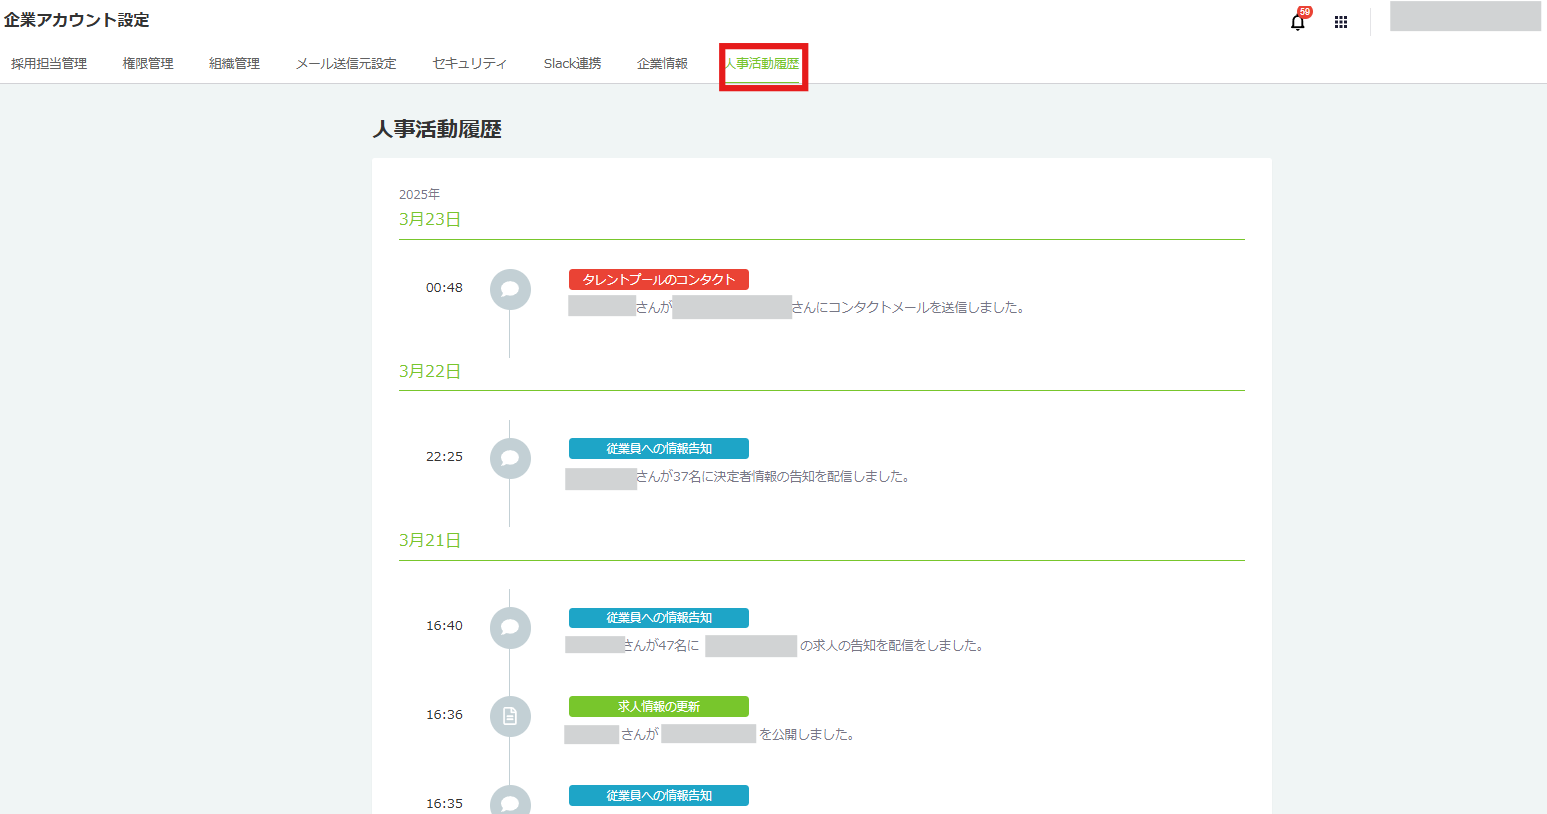Click the 22:25 従業員への情報告知 label

[x=658, y=449]
